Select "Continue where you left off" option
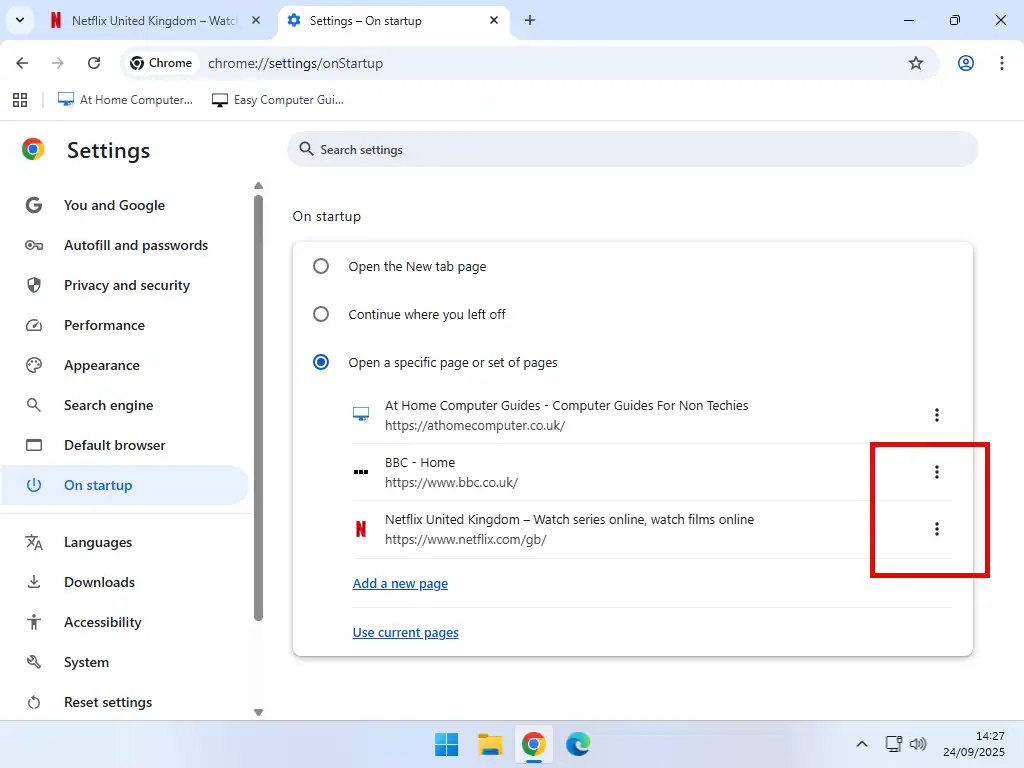The width and height of the screenshot is (1024, 768). click(x=321, y=314)
